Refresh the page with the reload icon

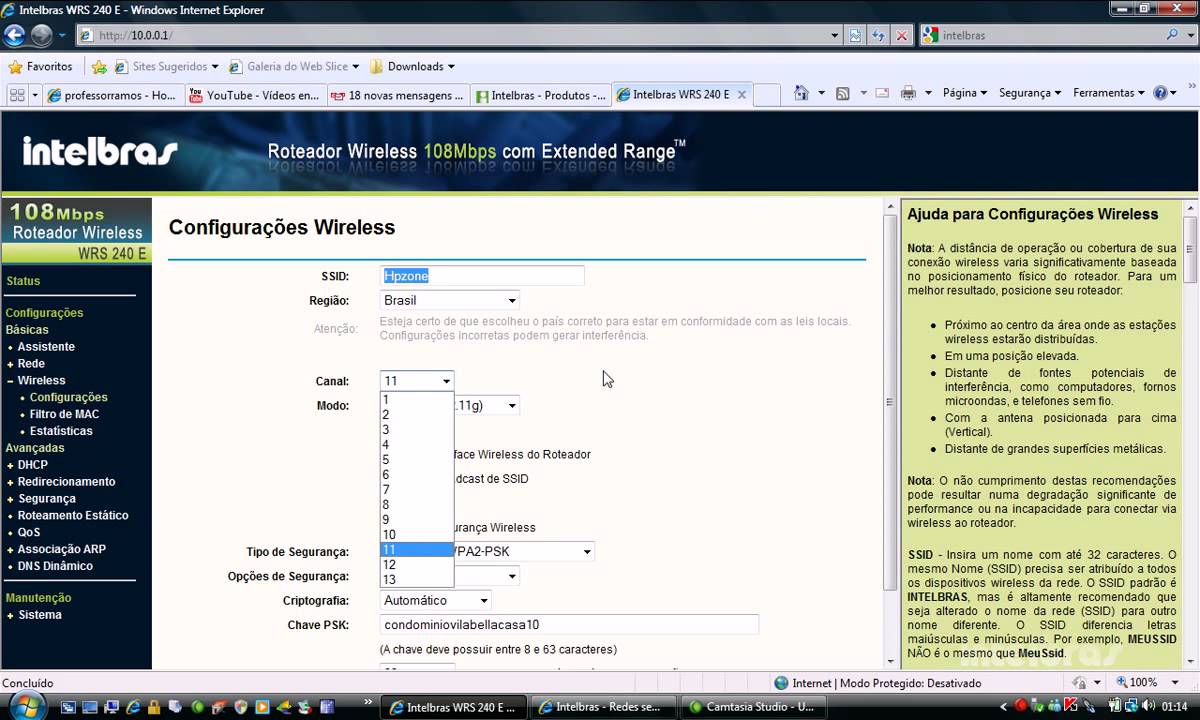click(878, 35)
